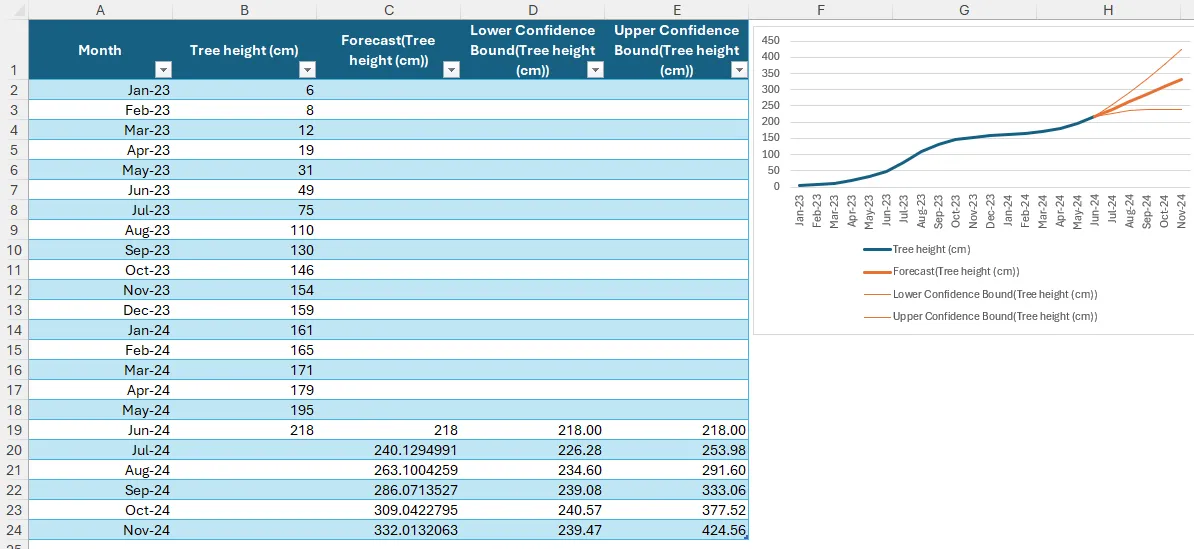The image size is (1194, 549).
Task: Select the tree height cell with value 75
Action: [x=244, y=210]
